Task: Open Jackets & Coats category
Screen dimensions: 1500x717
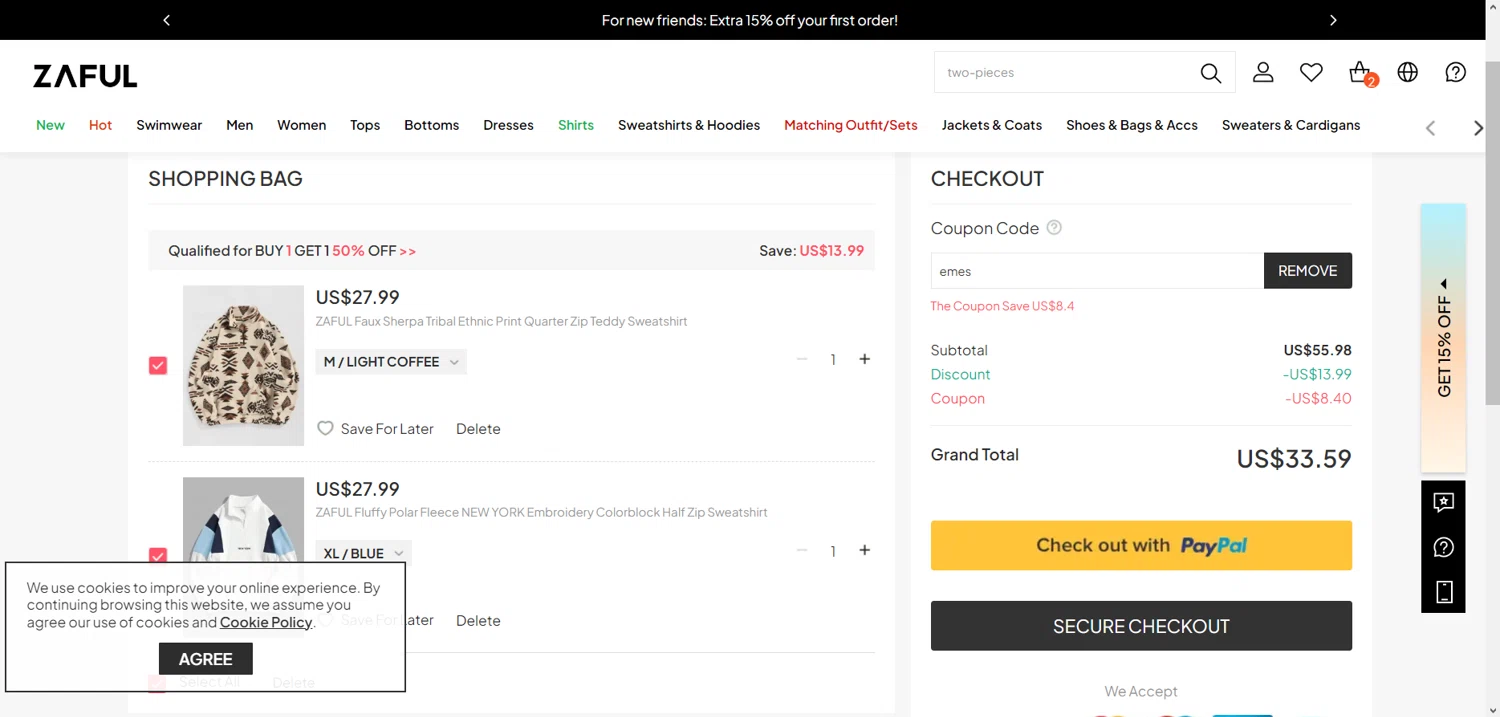Action: [x=992, y=125]
